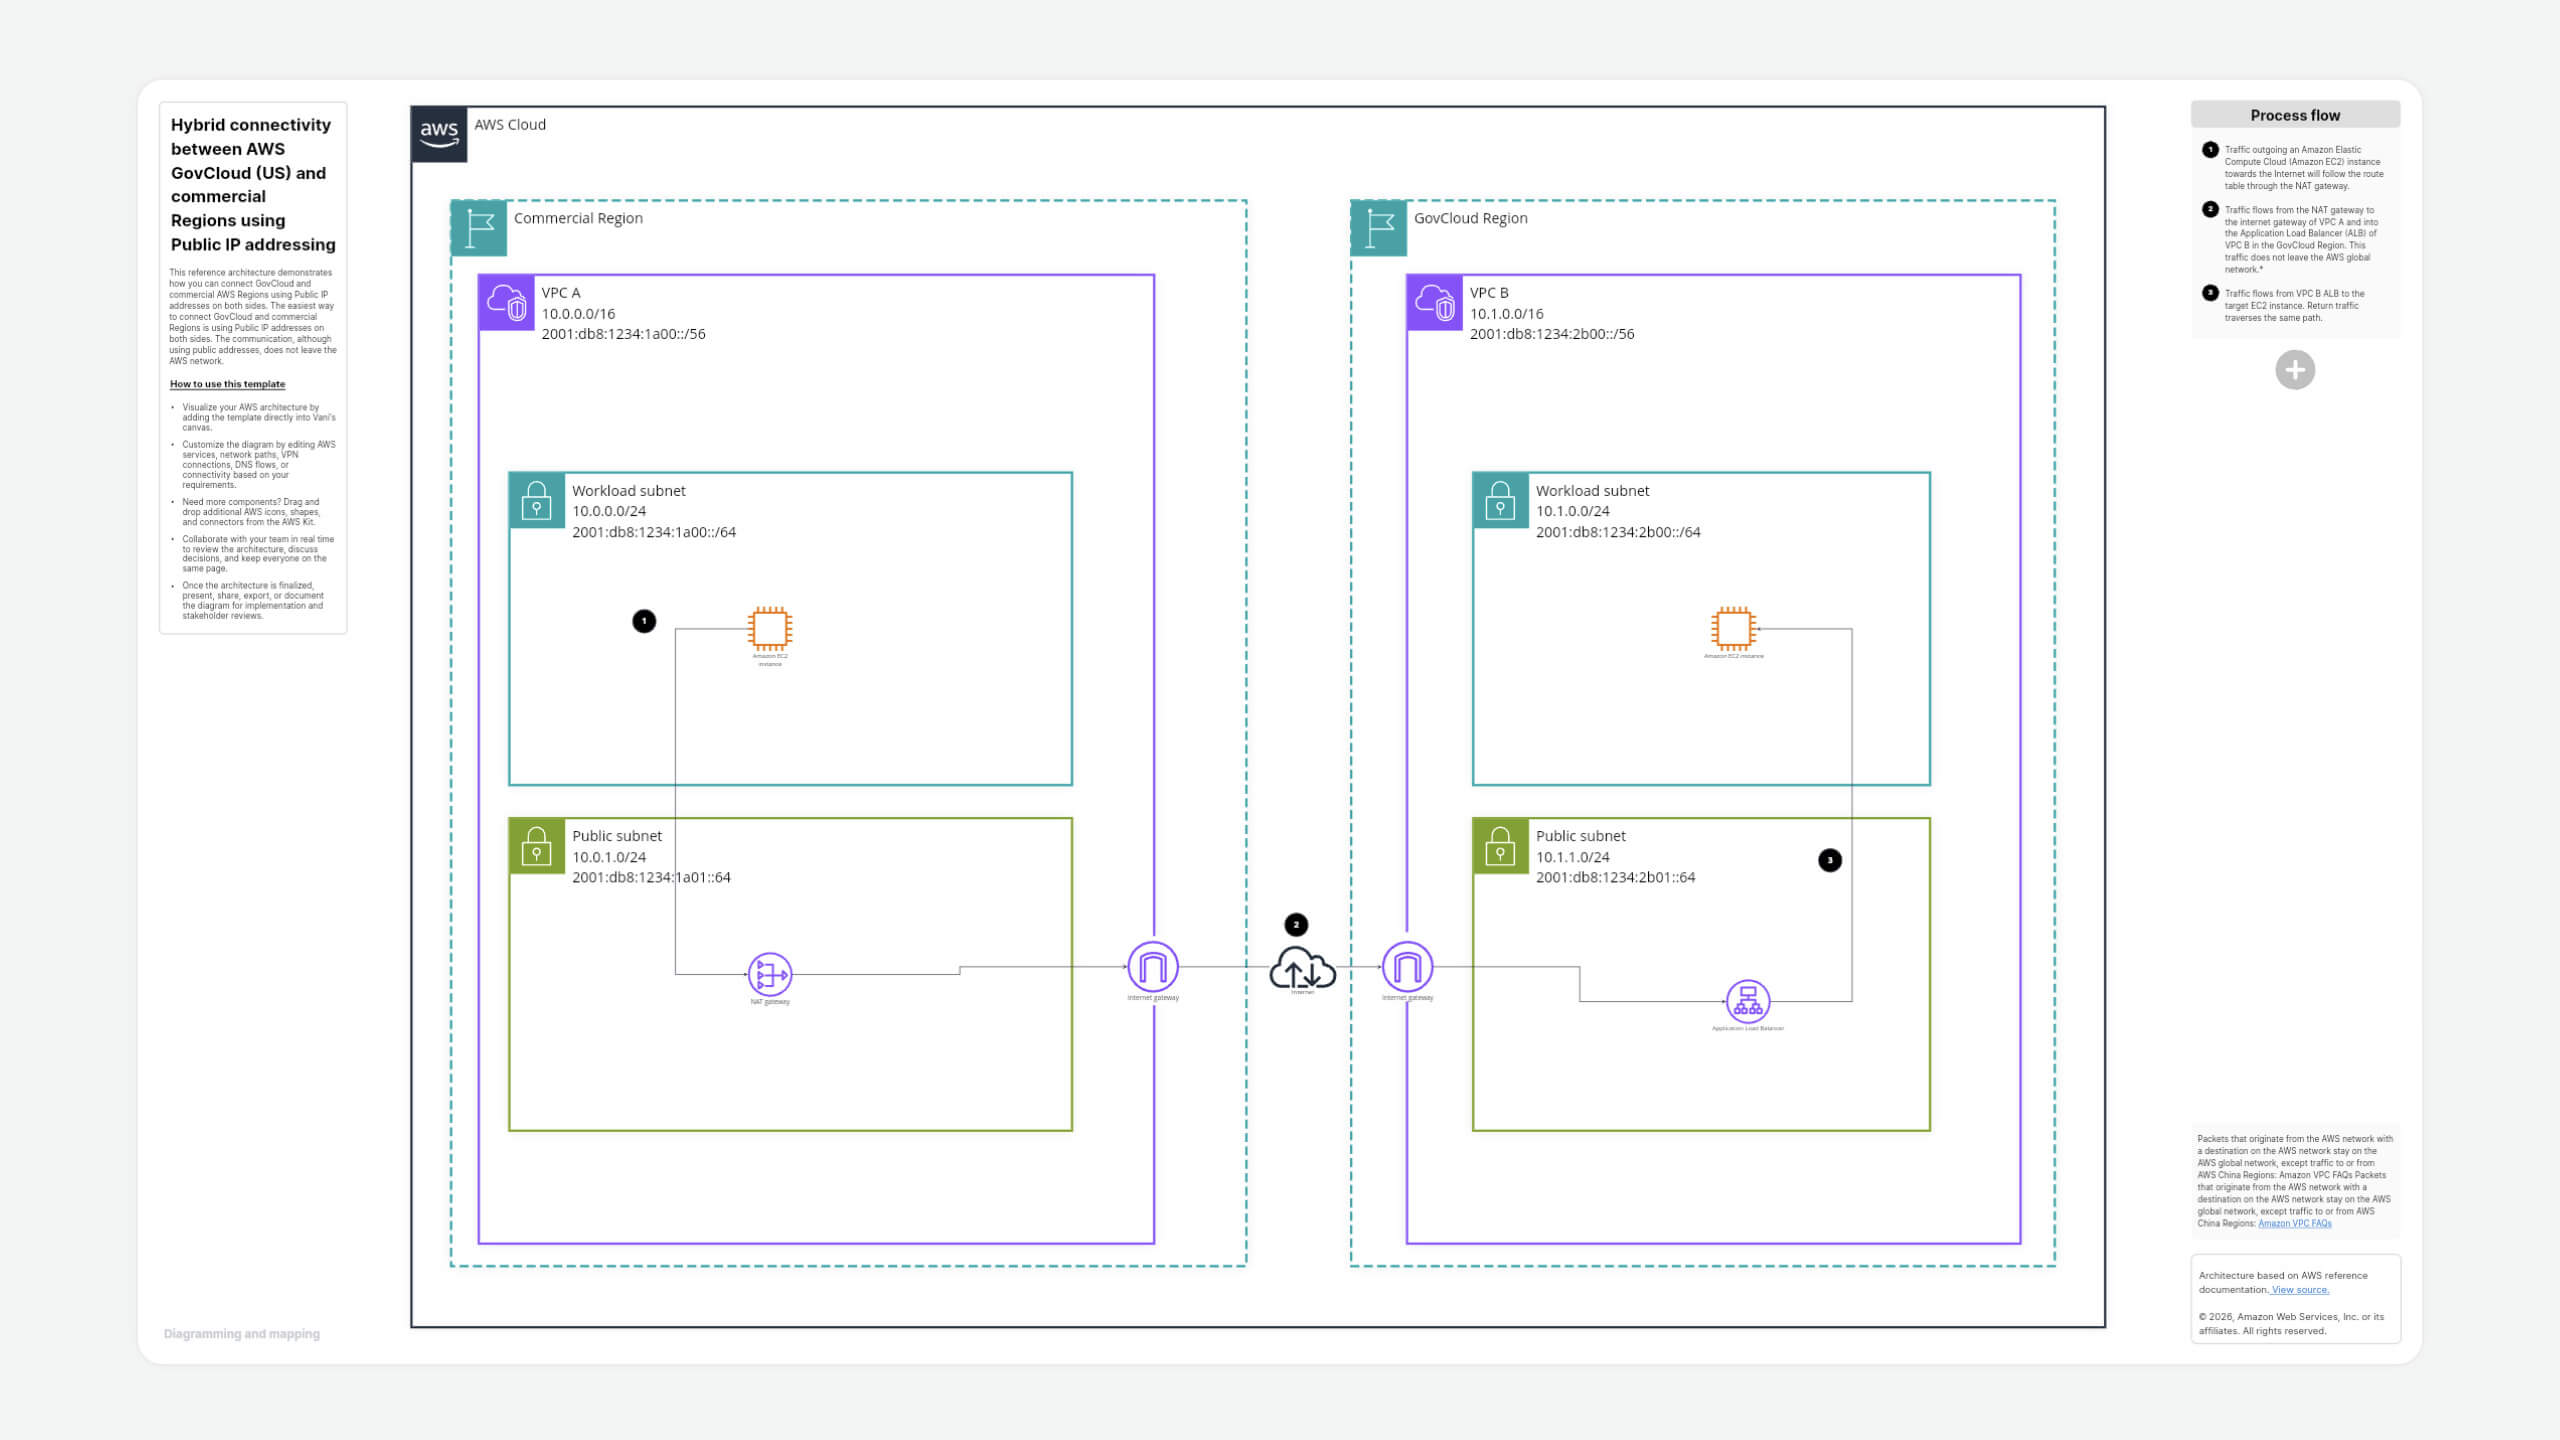The width and height of the screenshot is (2560, 1440).
Task: Select the NAT gateway icon
Action: point(770,974)
